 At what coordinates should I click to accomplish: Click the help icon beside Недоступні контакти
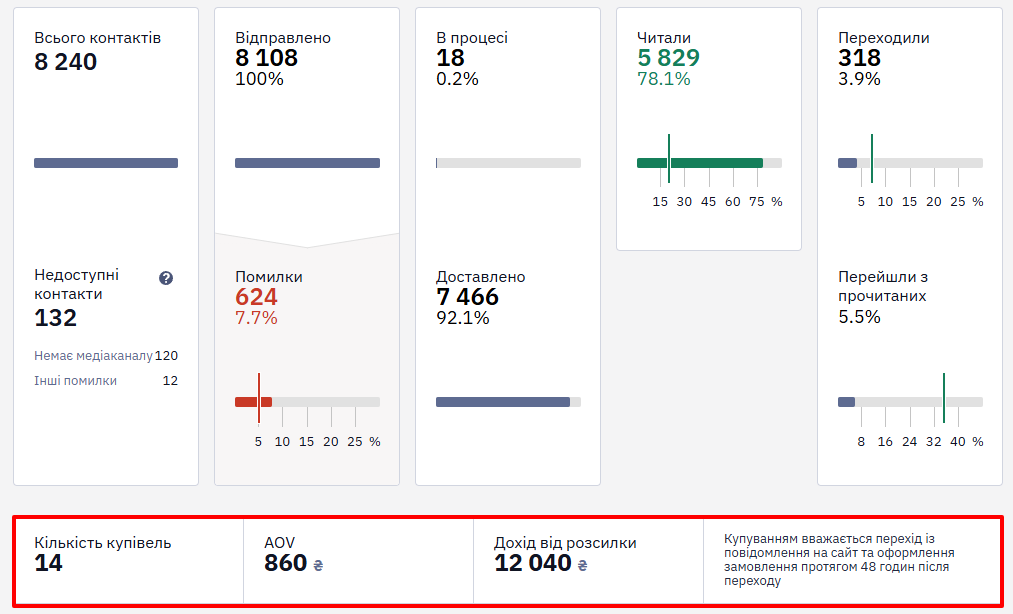(166, 278)
